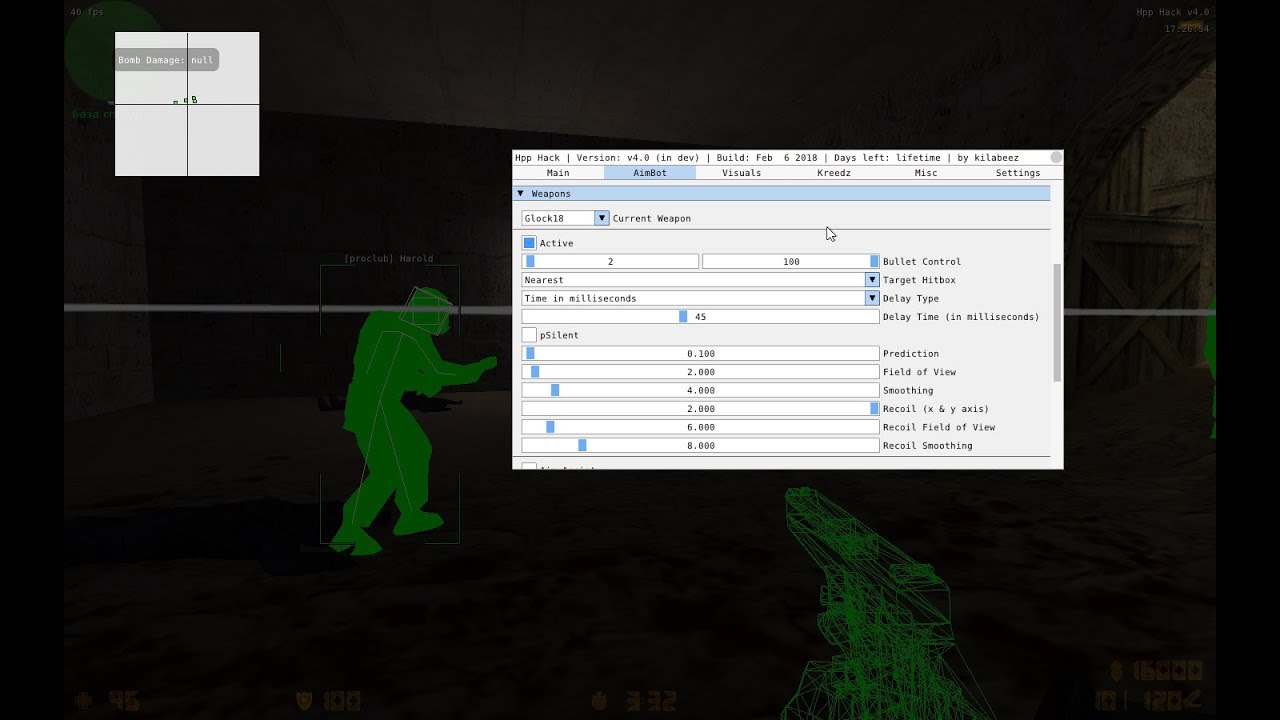
Task: Click the Delay Type label
Action: pos(911,298)
